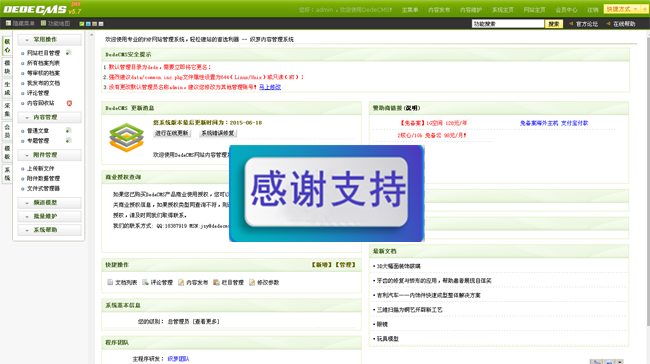
Task: Open 内容维护 in the top navigation
Action: tap(471, 10)
